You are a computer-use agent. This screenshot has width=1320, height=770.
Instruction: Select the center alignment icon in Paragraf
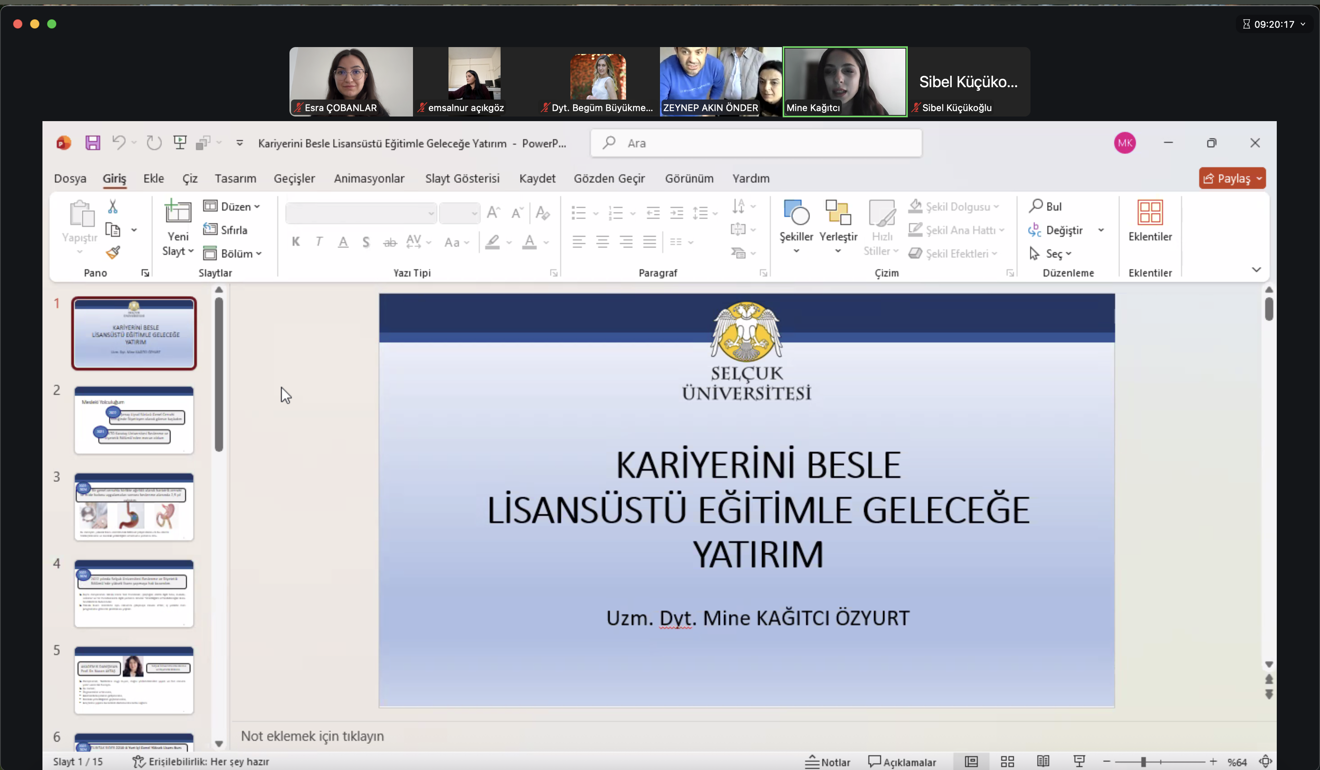pos(601,240)
